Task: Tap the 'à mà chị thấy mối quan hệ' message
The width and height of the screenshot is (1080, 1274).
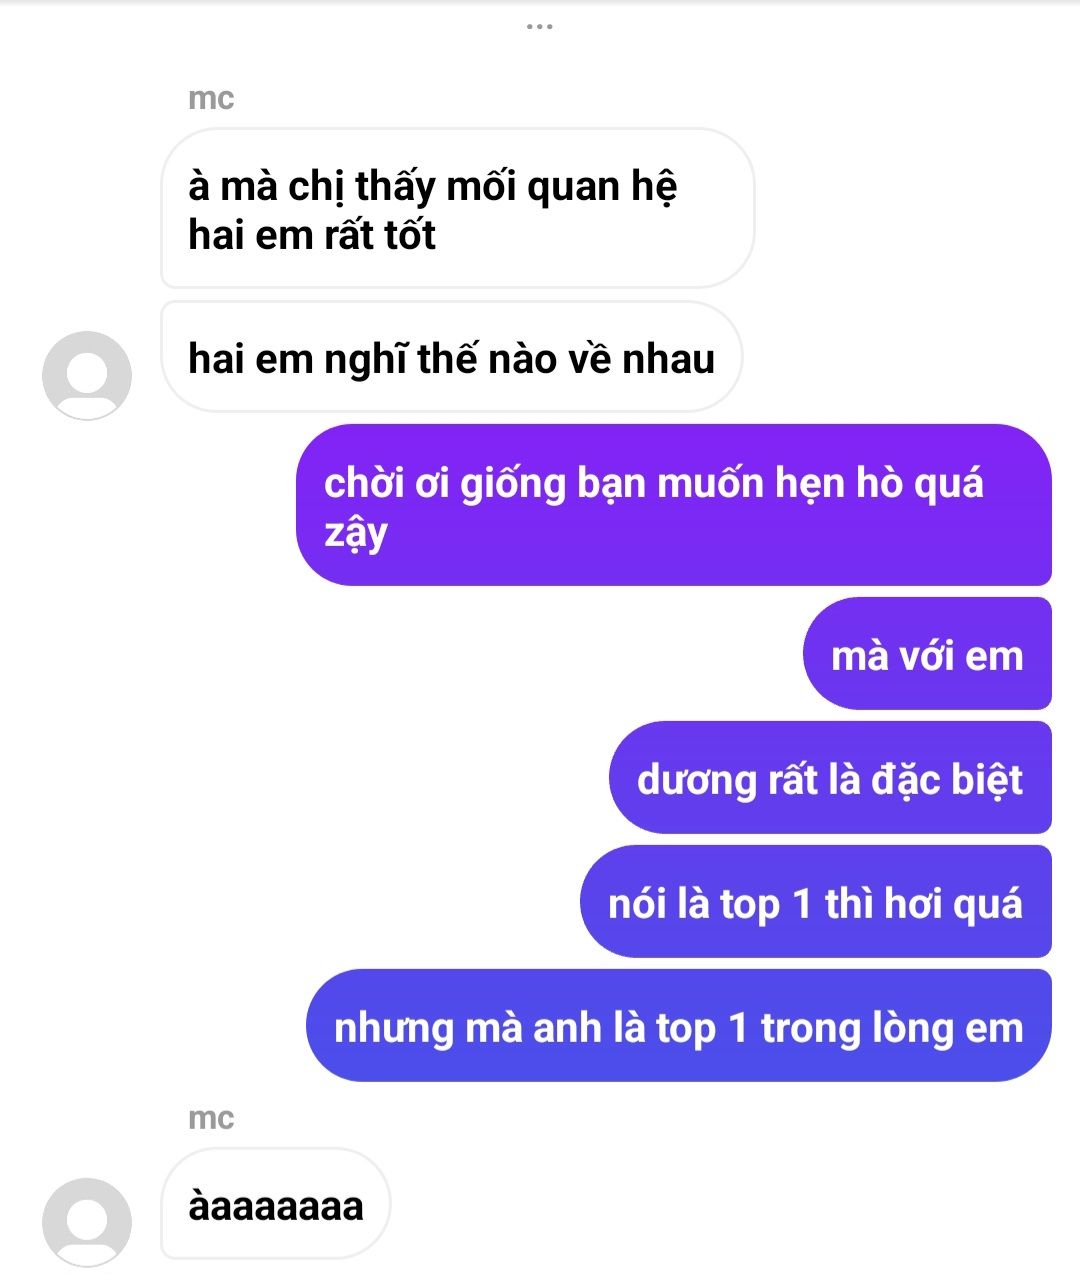Action: tap(457, 208)
